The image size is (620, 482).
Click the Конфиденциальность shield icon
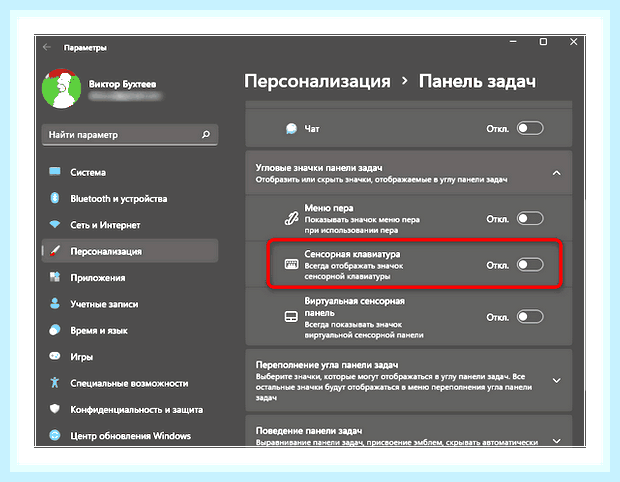(55, 408)
